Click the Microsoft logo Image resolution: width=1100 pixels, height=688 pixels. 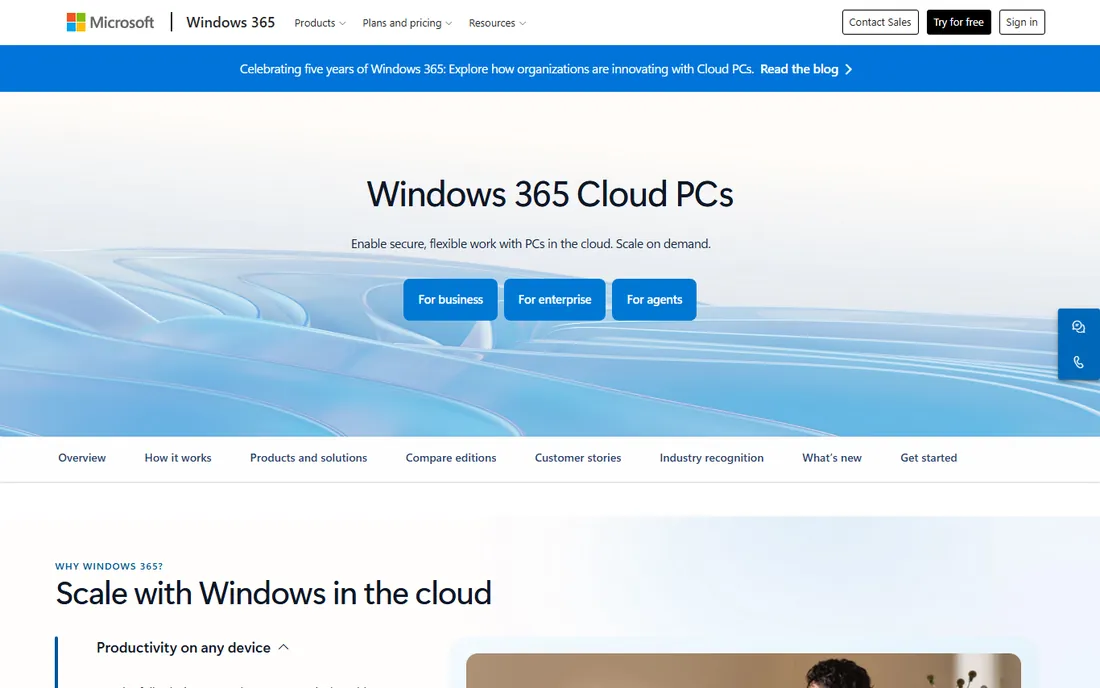110,22
